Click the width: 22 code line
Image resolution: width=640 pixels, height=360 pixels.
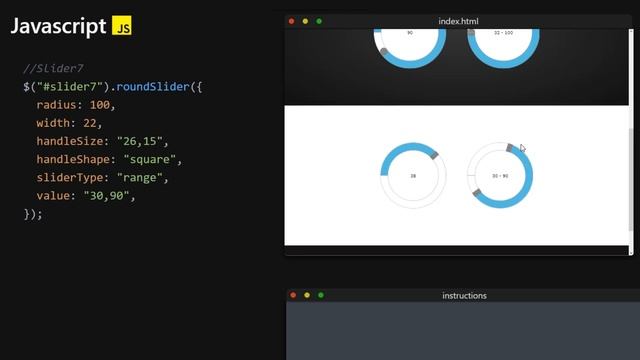[x=69, y=123]
